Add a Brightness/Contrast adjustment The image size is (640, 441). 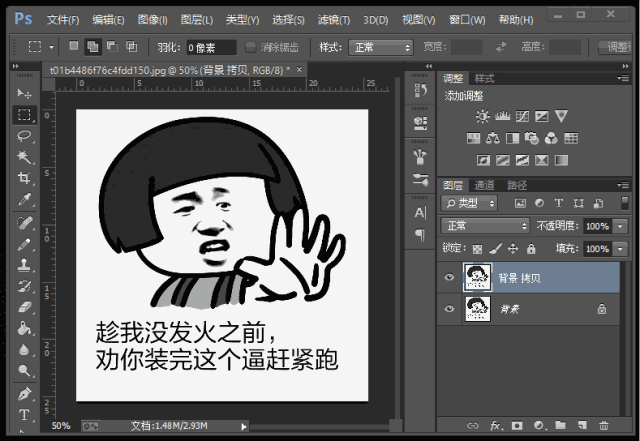click(x=482, y=116)
